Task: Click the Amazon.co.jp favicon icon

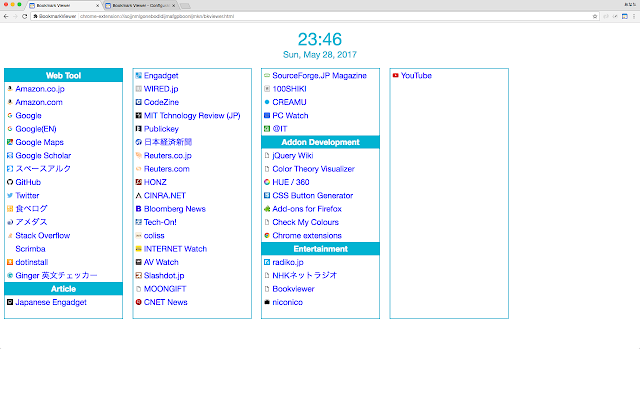Action: [x=10, y=89]
